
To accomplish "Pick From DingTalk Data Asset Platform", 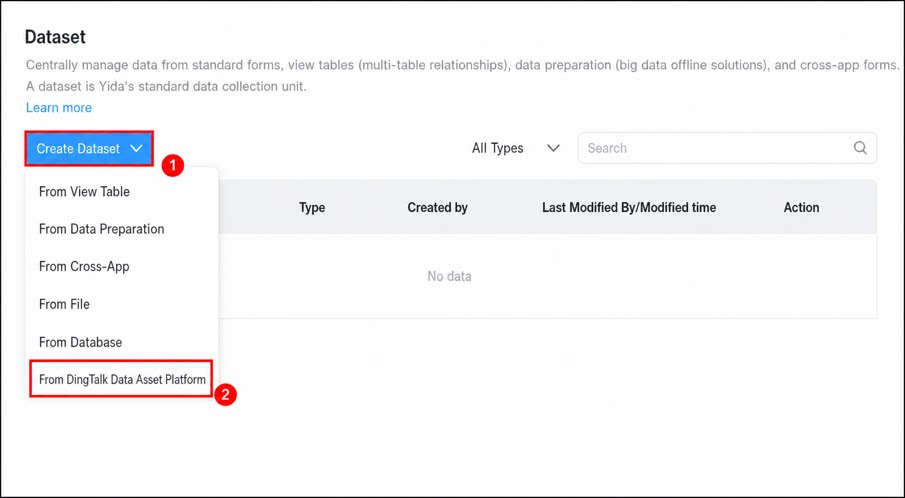I will pyautogui.click(x=122, y=380).
